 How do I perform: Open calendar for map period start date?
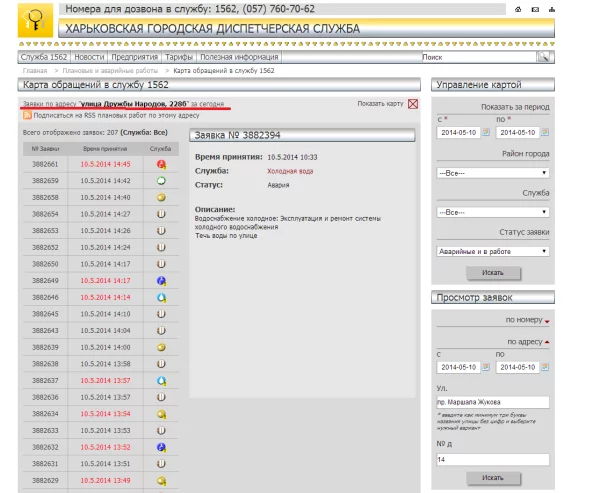pos(486,132)
